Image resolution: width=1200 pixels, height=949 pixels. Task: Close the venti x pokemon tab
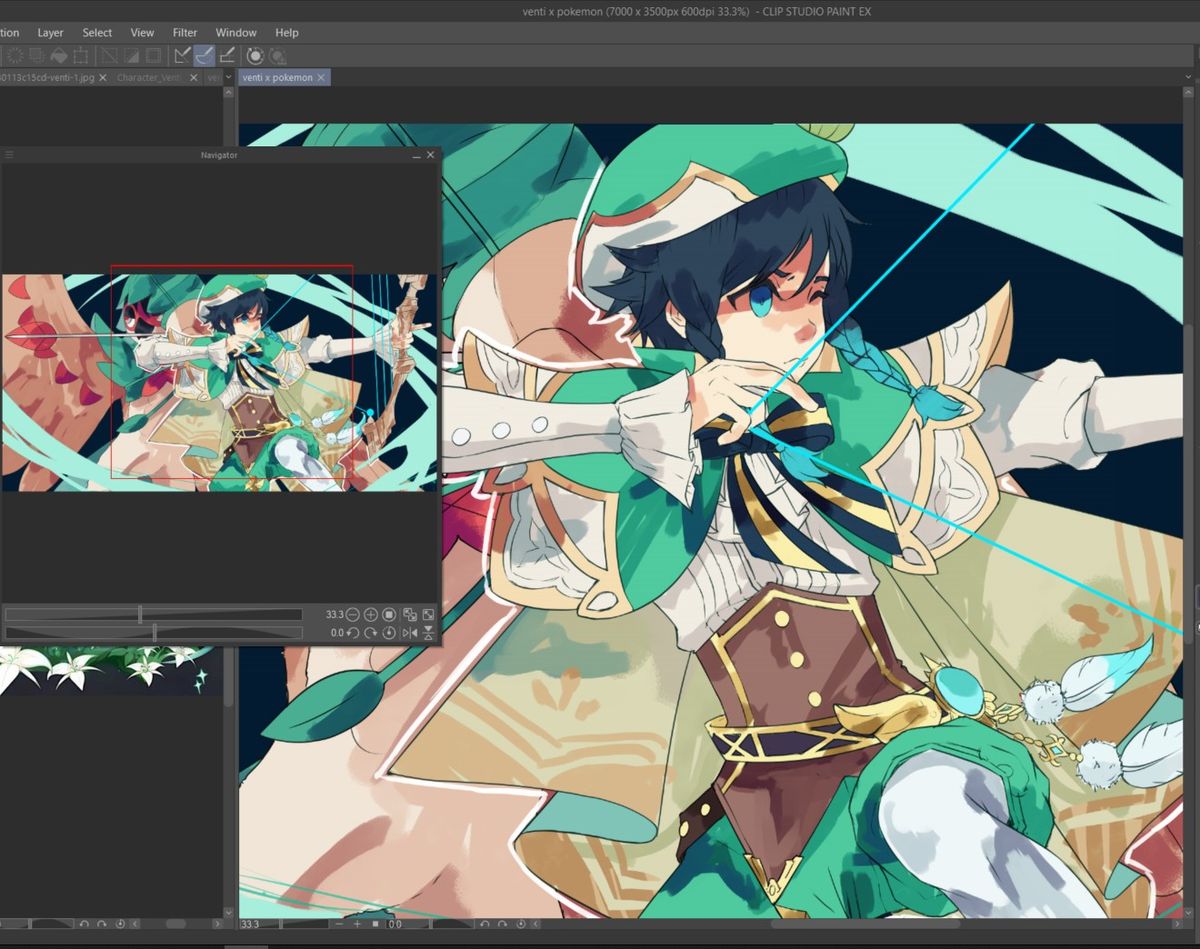pyautogui.click(x=321, y=77)
